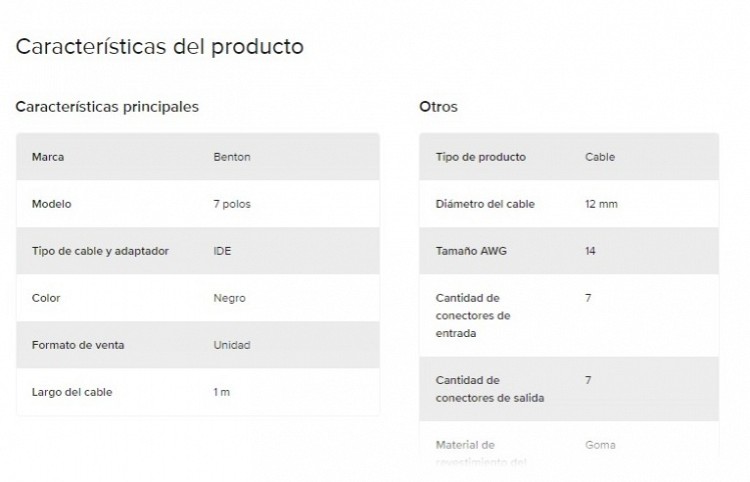The image size is (750, 482).
Task: Select the 'Unidad' value
Action: click(232, 345)
